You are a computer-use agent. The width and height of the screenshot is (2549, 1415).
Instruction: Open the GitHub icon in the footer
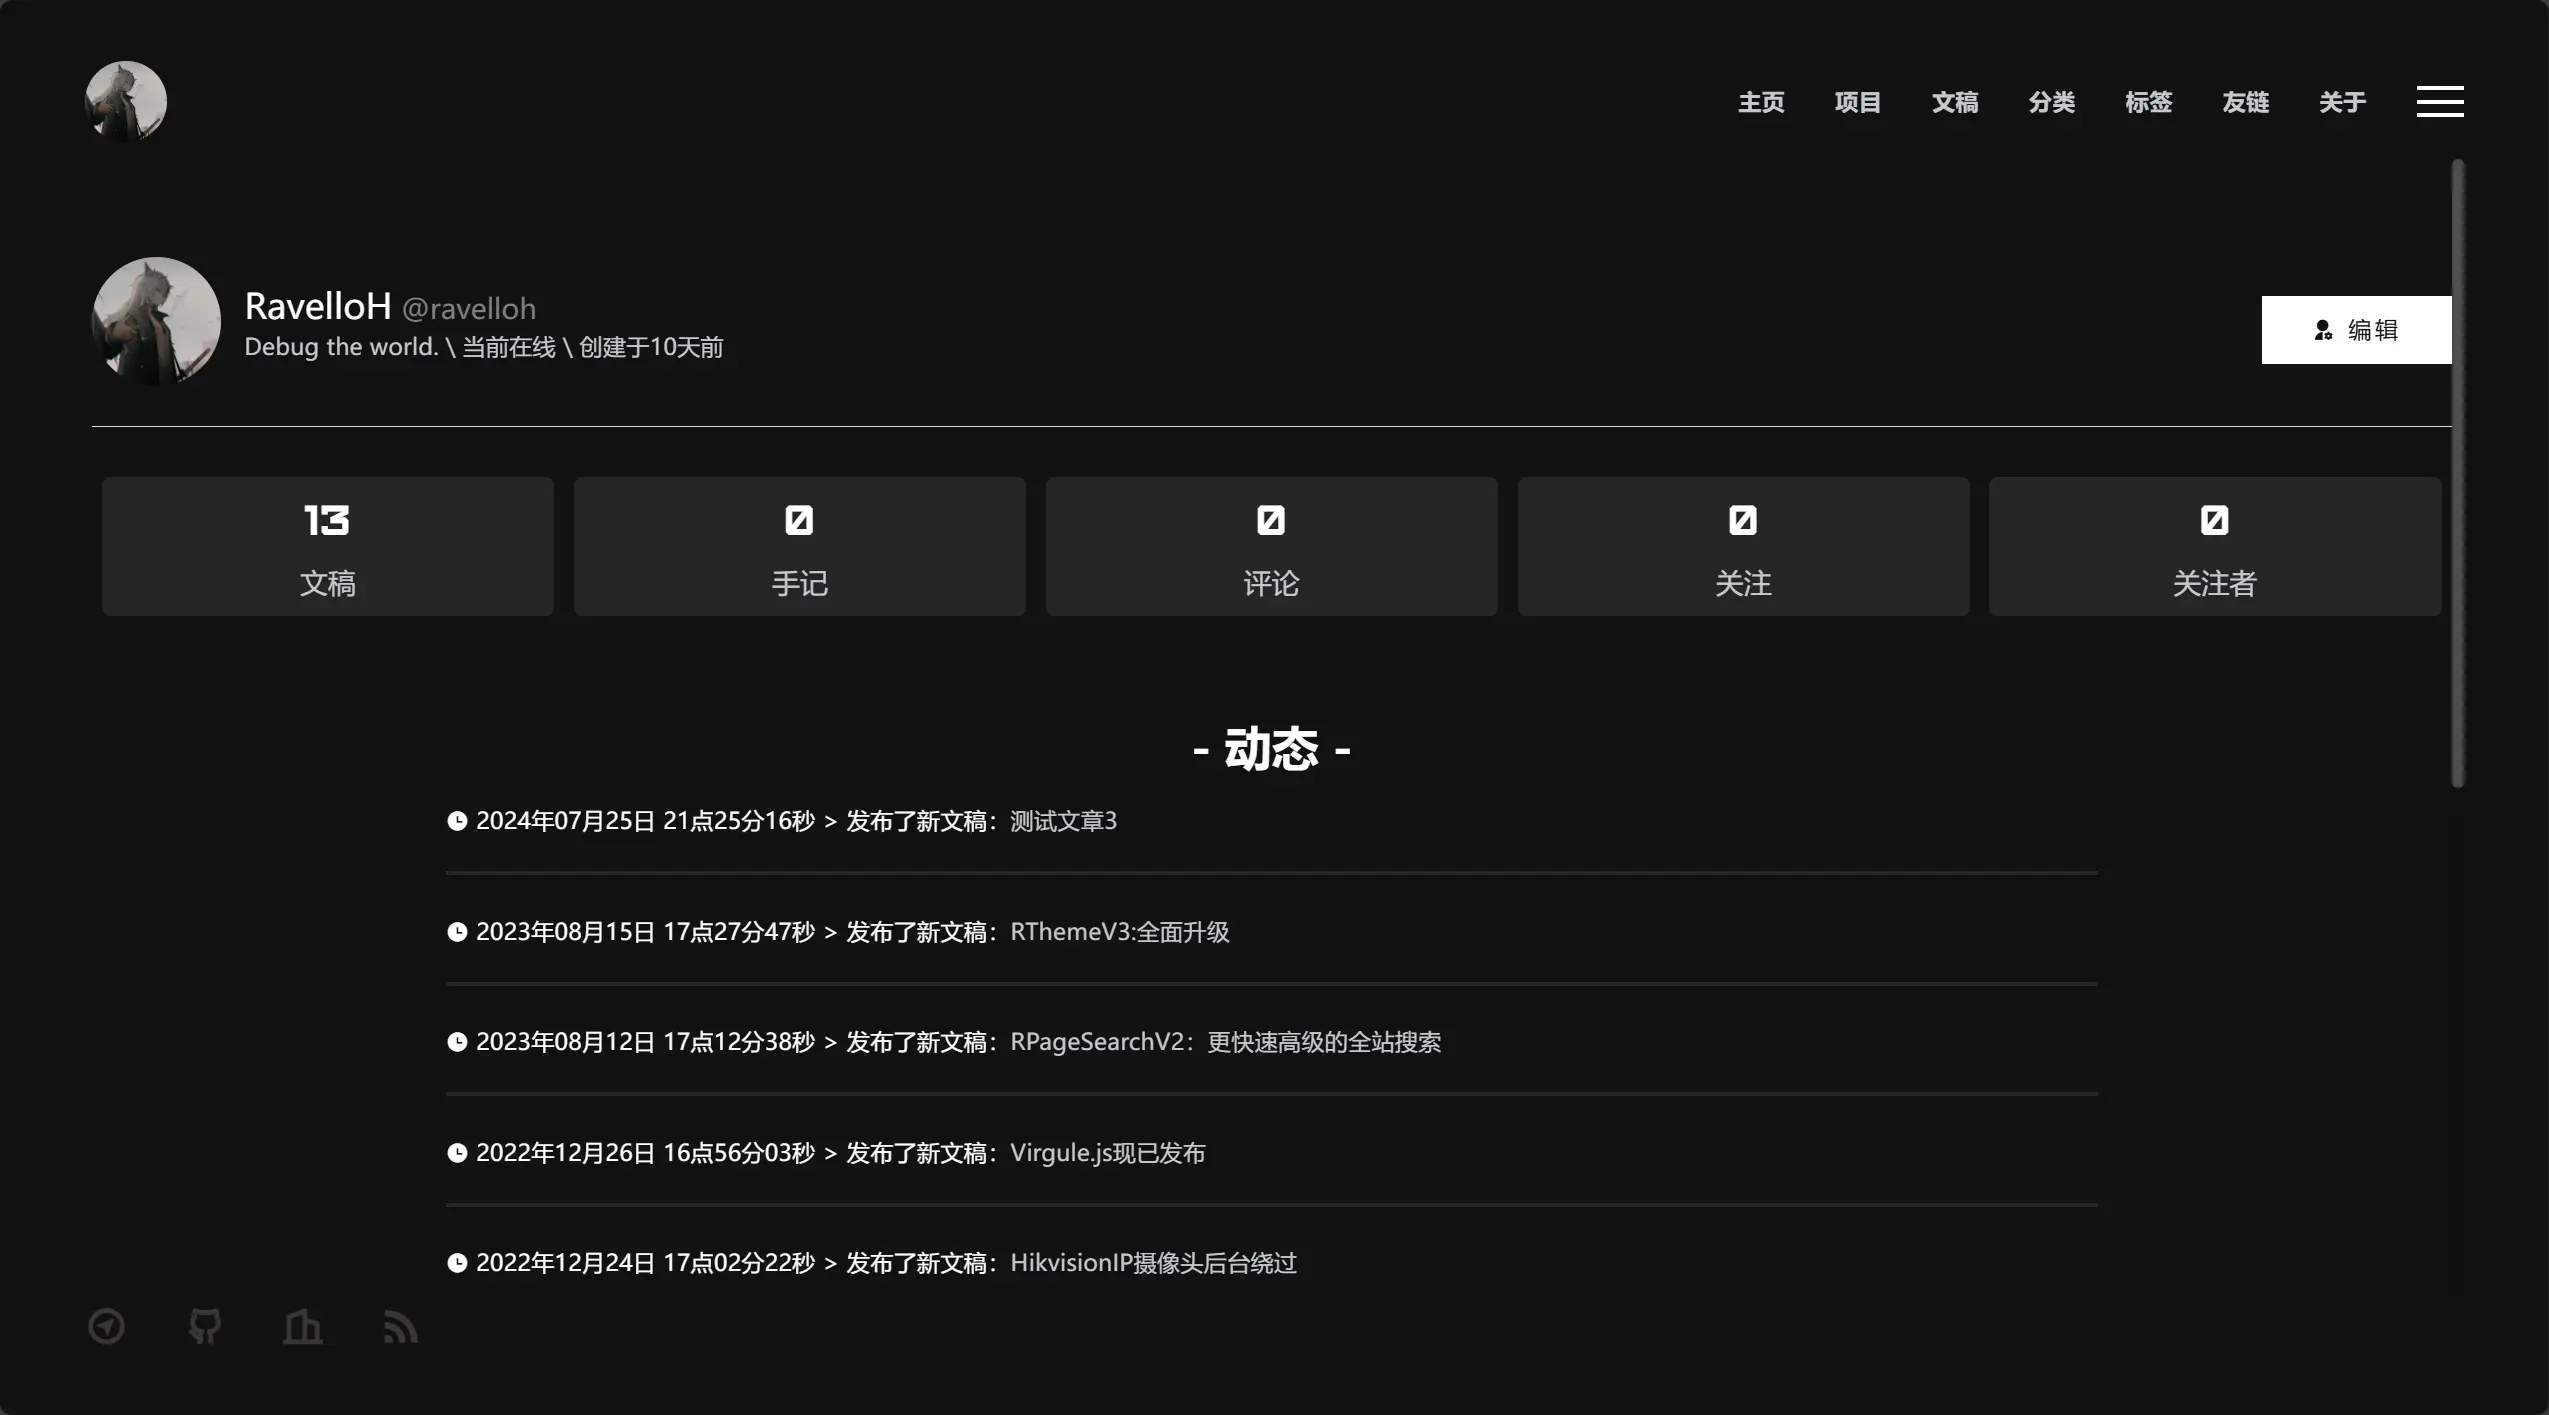(204, 1326)
